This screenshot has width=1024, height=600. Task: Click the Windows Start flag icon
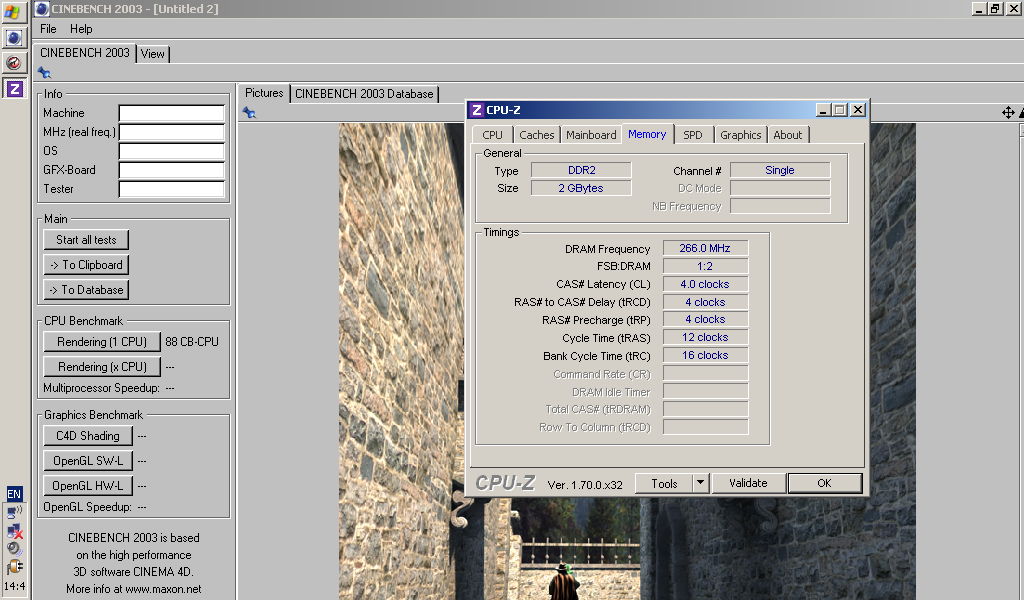coord(13,12)
